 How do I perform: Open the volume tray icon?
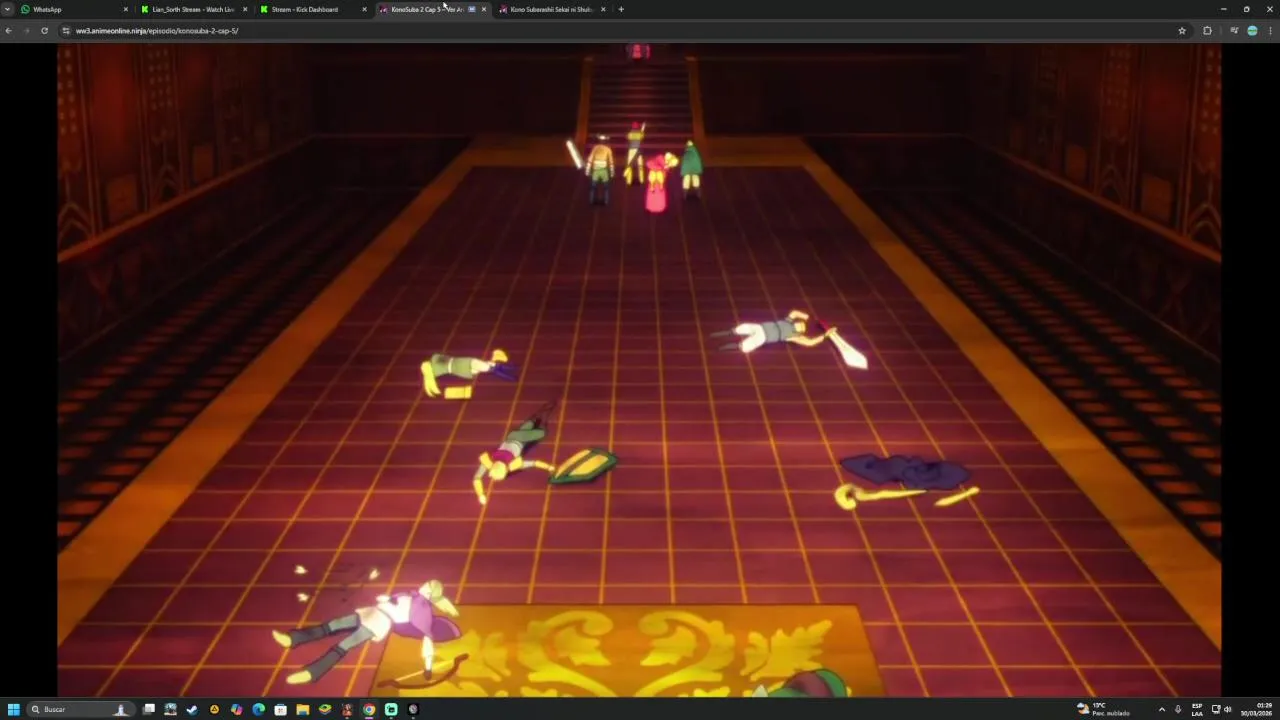click(1227, 709)
